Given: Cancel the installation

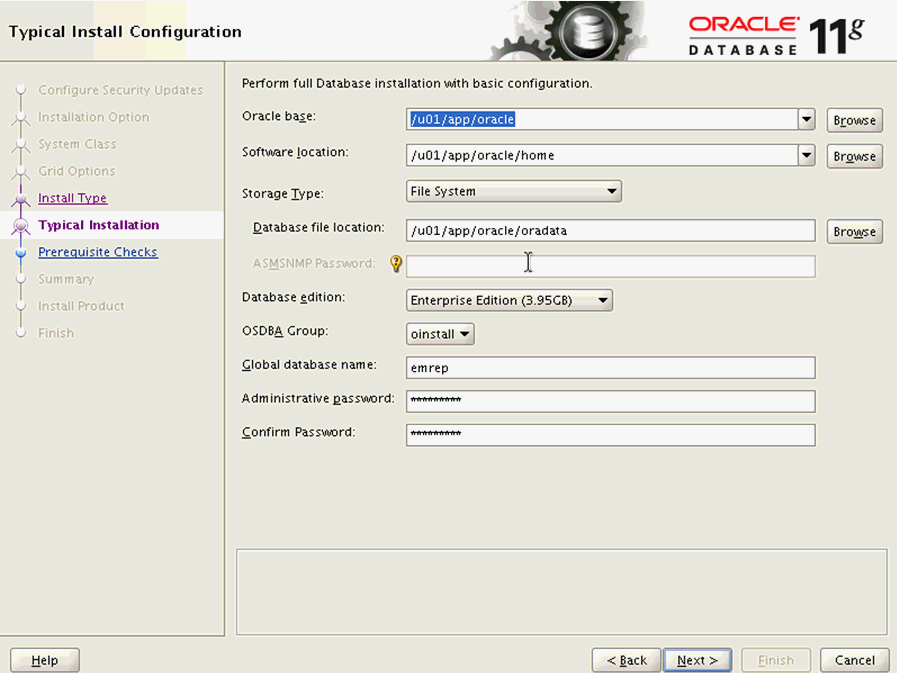Looking at the screenshot, I should point(855,660).
